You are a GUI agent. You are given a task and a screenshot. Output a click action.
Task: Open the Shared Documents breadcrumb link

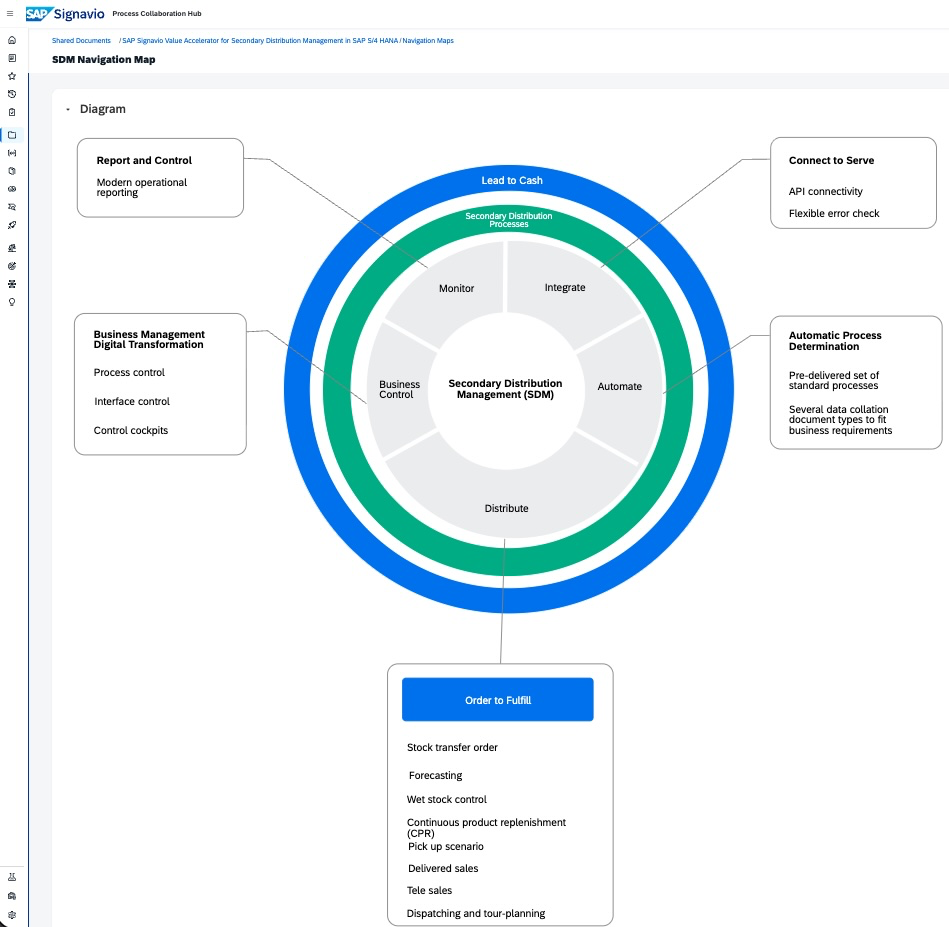(x=81, y=41)
